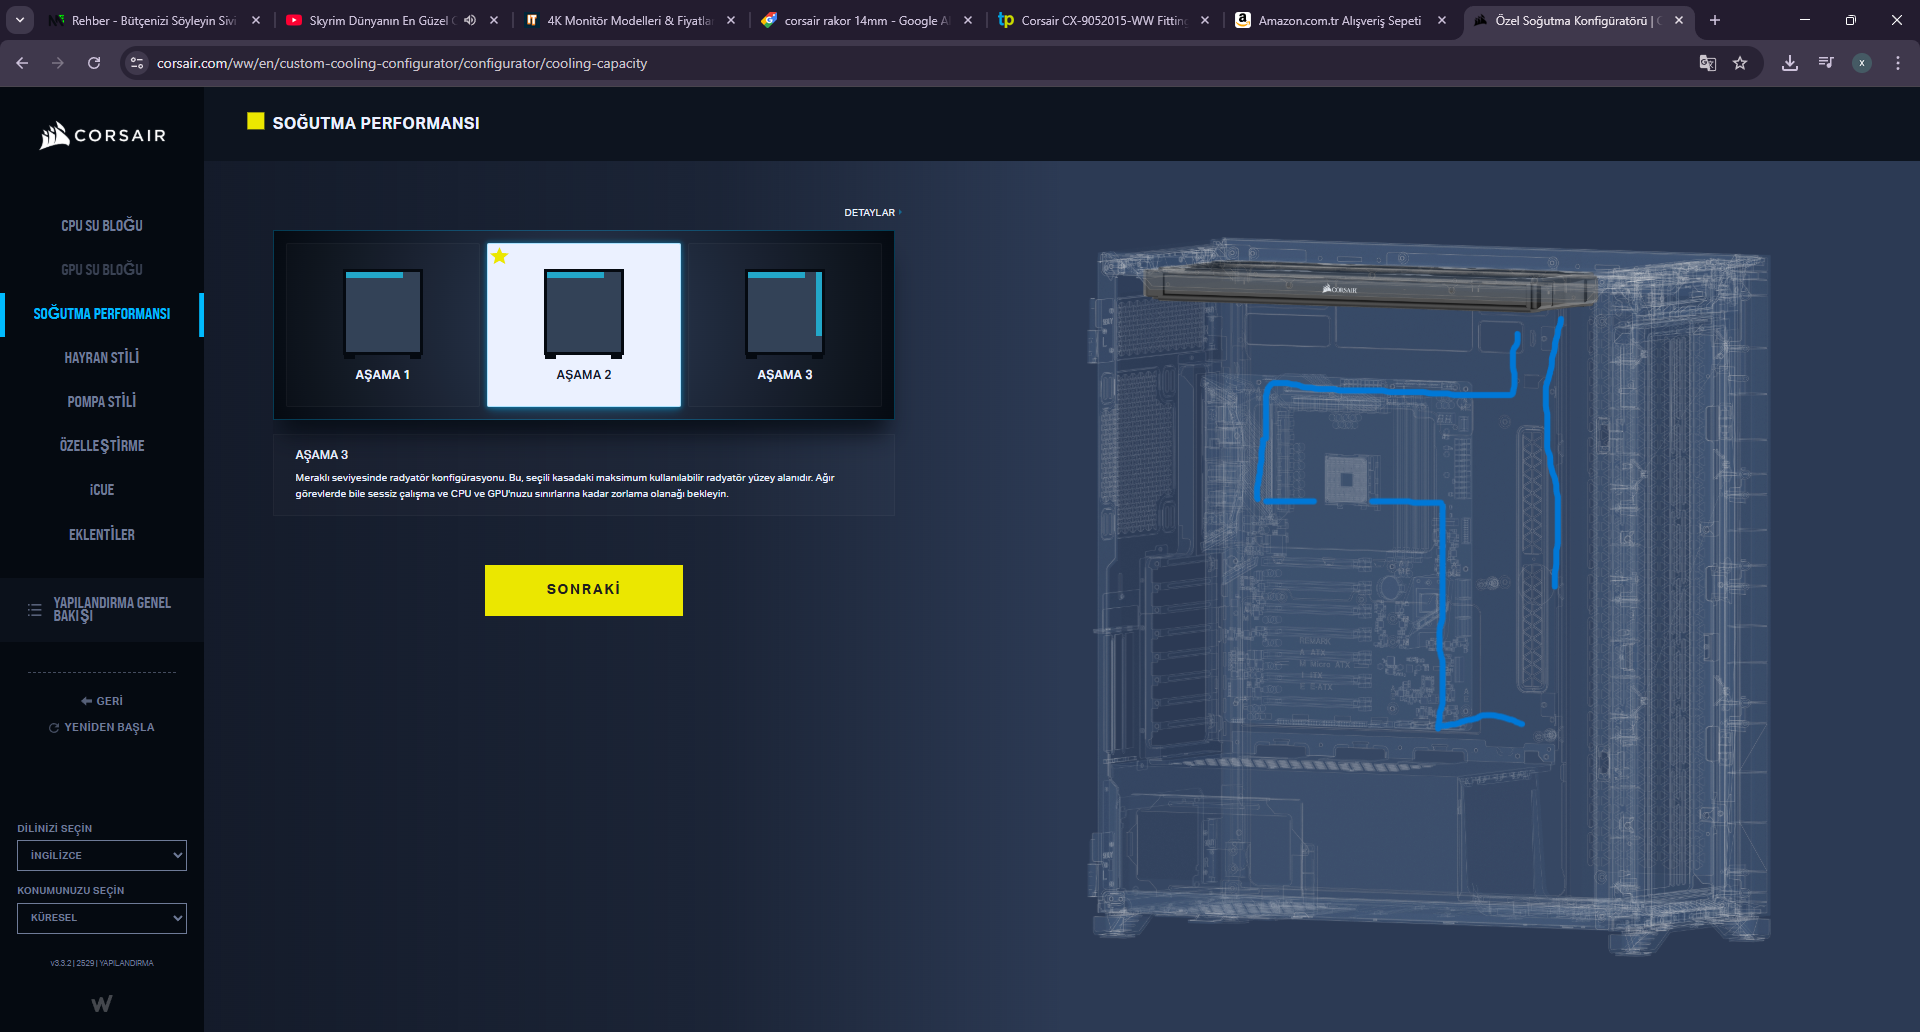This screenshot has width=1920, height=1032.
Task: Open the location dropdown showing KÜRESEL
Action: click(x=102, y=918)
